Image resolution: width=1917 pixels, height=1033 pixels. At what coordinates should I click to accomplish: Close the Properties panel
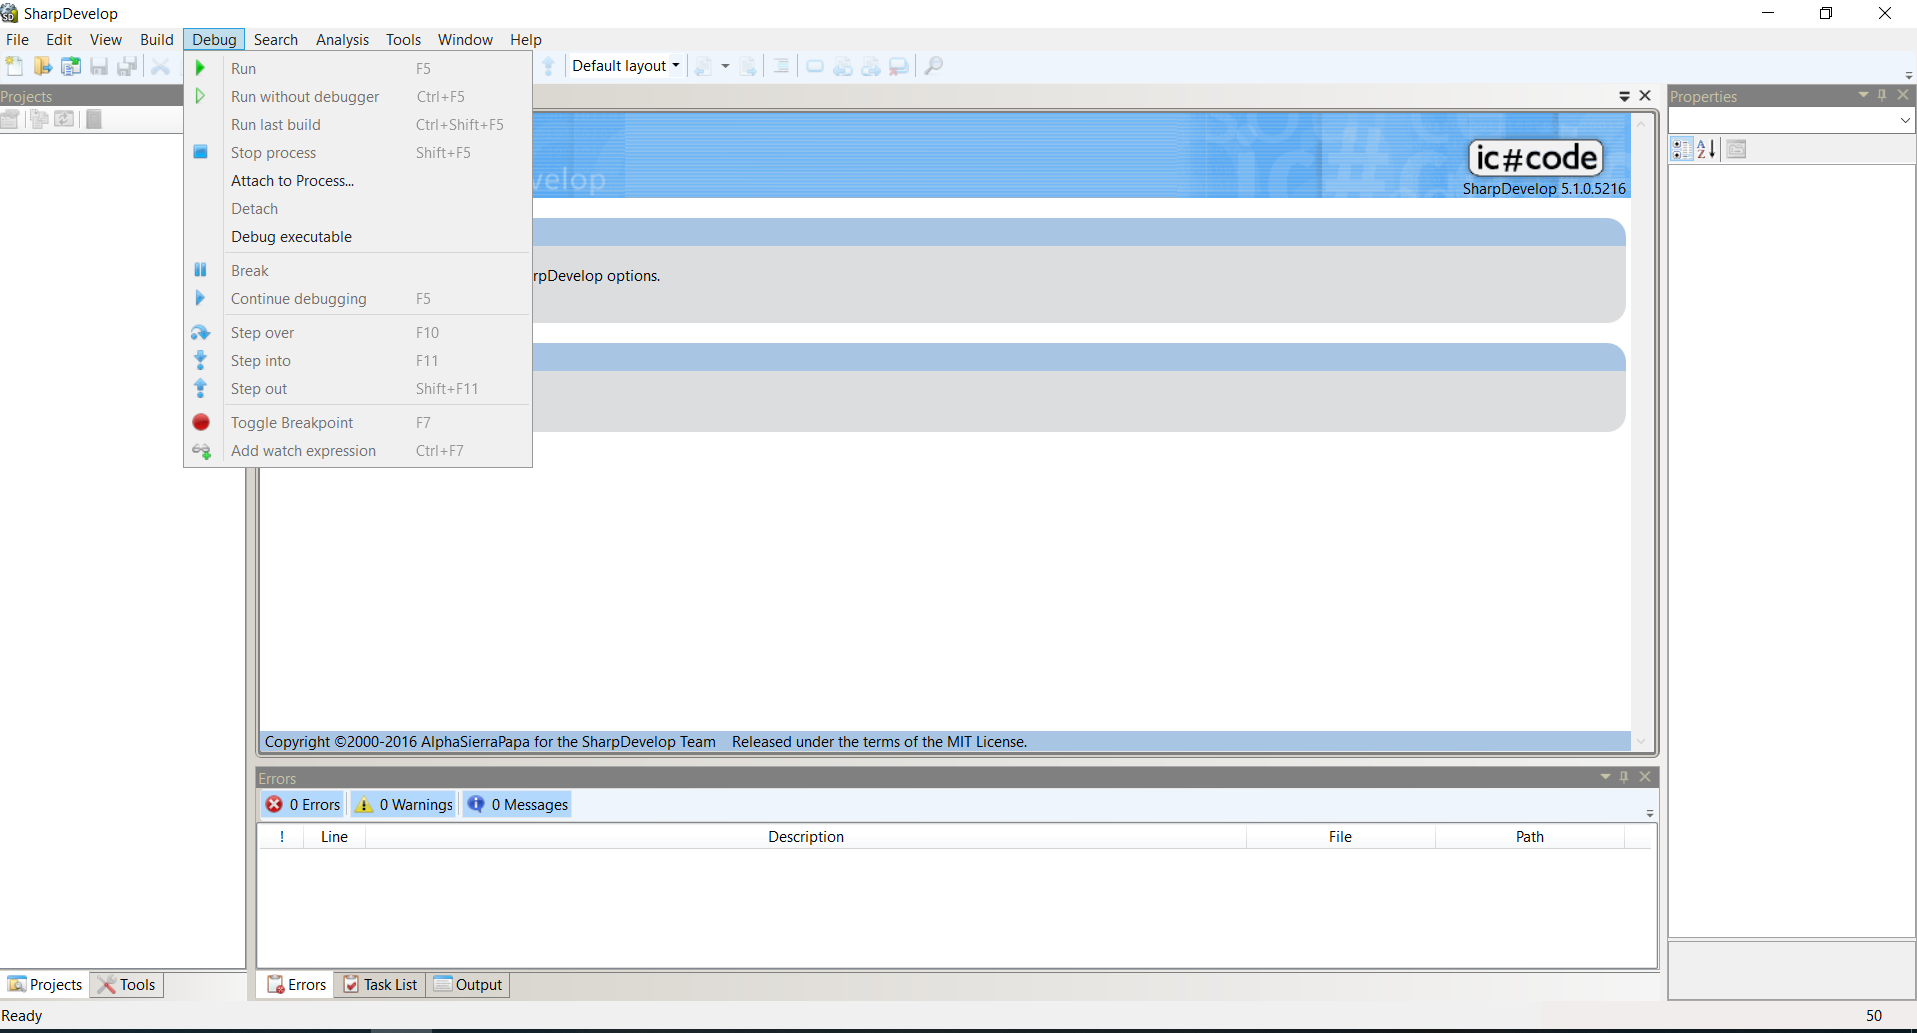pyautogui.click(x=1903, y=95)
